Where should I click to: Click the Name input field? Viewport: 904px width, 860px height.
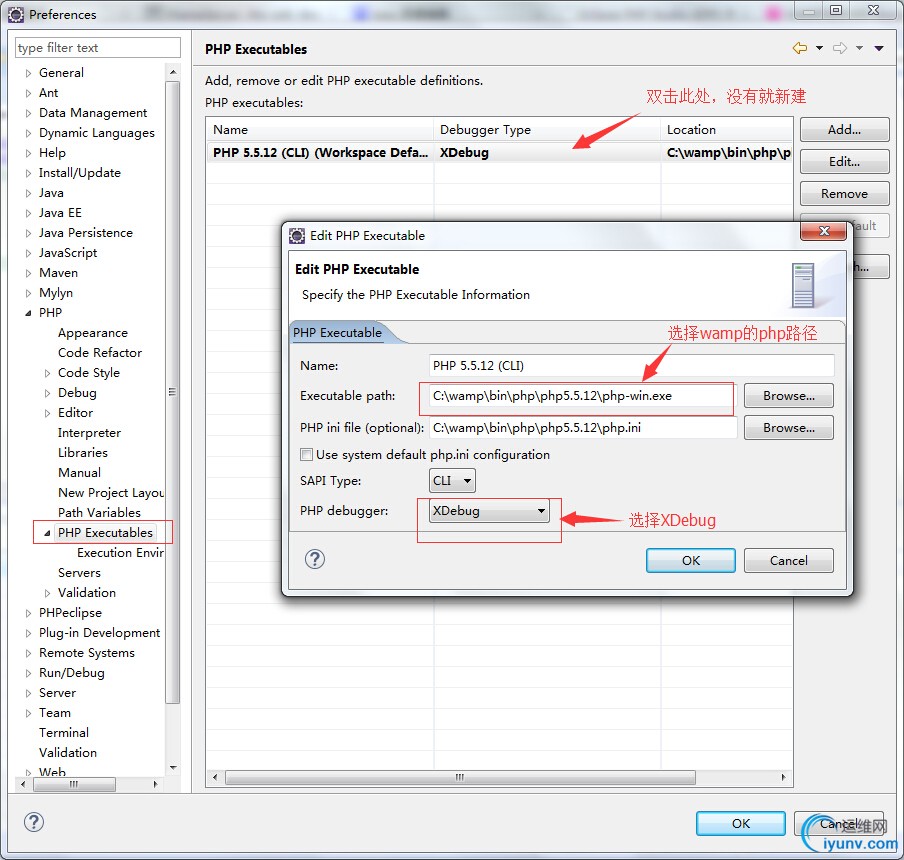pos(631,365)
